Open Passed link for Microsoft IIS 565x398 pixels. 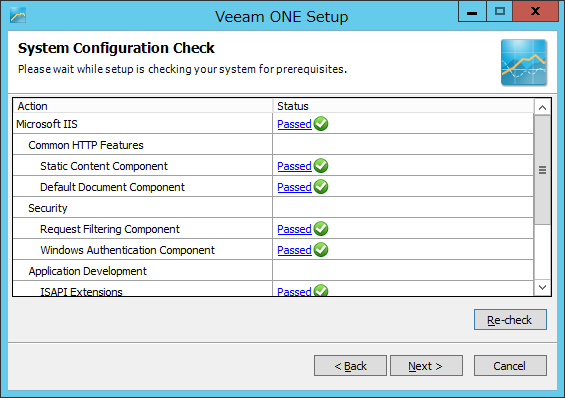[x=294, y=124]
